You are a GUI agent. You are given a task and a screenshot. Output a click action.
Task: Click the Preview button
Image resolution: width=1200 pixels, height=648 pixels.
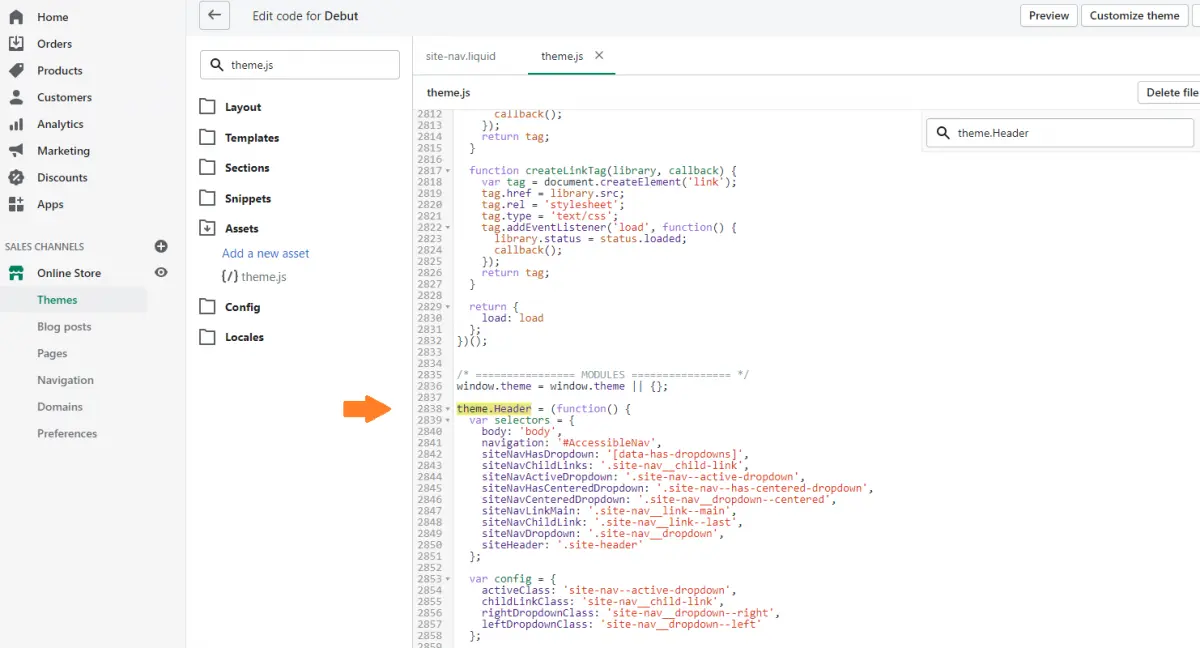pos(1048,15)
